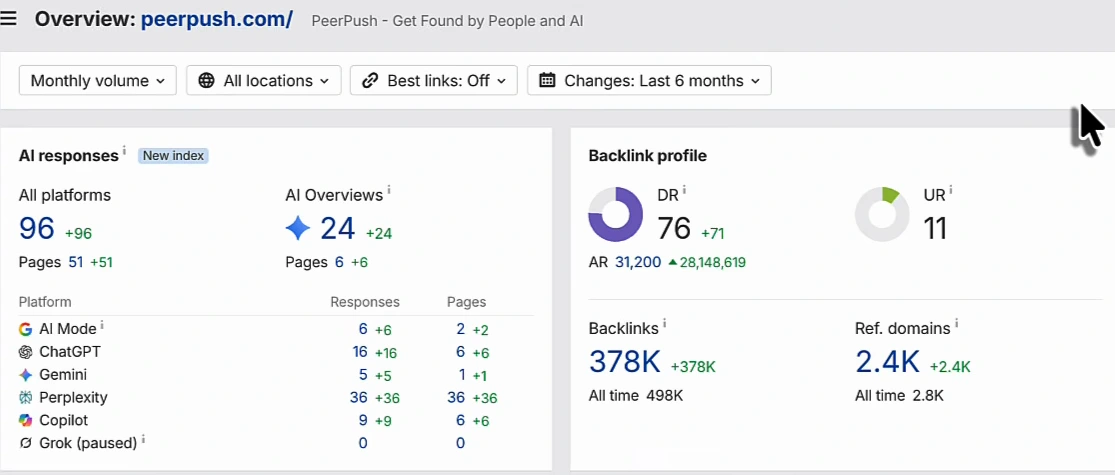Open Perplexity responses value 36

(358, 397)
